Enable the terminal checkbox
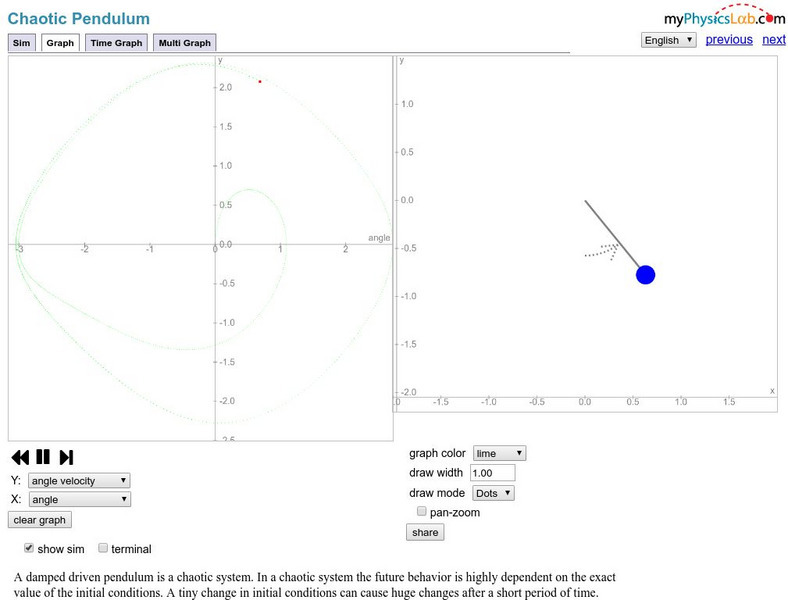This screenshot has width=788, height=600. [x=103, y=548]
